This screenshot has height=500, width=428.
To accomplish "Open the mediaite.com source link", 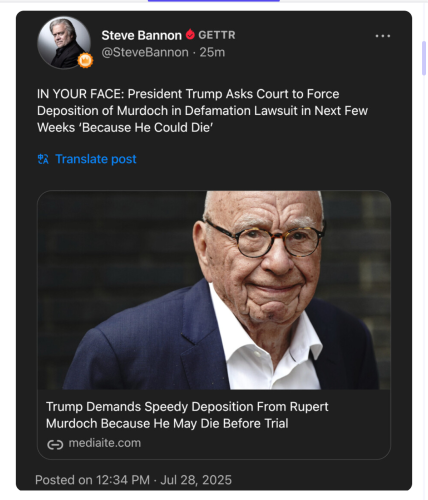I will (105, 443).
